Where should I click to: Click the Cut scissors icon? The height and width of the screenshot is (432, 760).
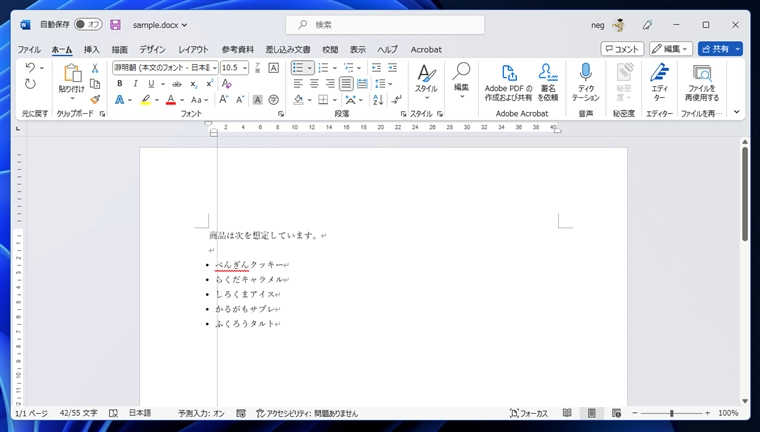point(95,68)
